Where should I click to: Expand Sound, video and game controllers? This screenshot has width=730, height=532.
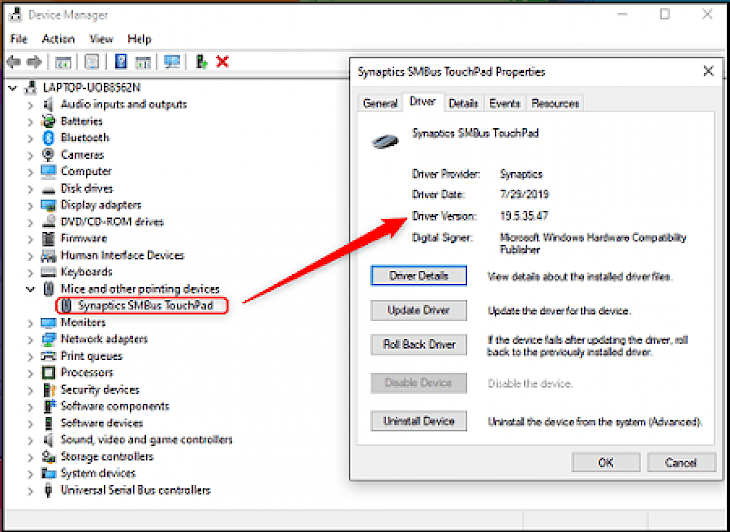click(x=30, y=440)
